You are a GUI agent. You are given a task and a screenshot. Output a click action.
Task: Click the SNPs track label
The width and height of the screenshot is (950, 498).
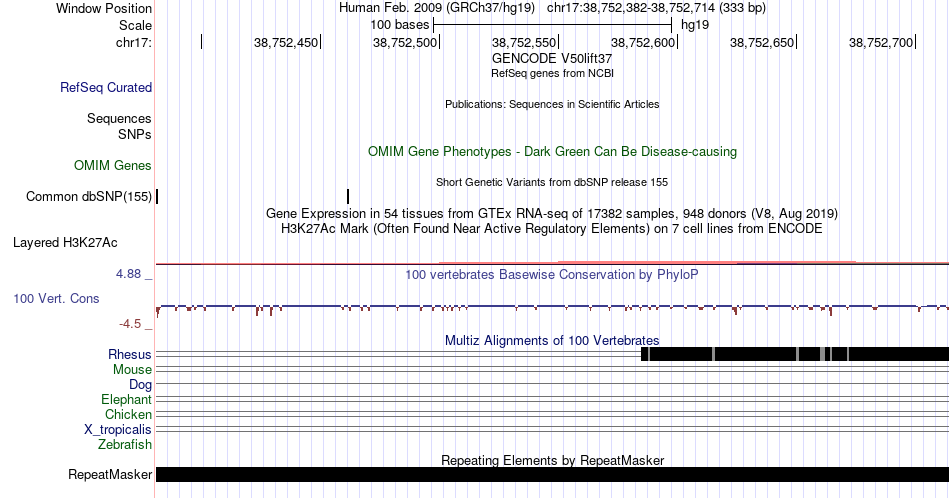tap(135, 134)
